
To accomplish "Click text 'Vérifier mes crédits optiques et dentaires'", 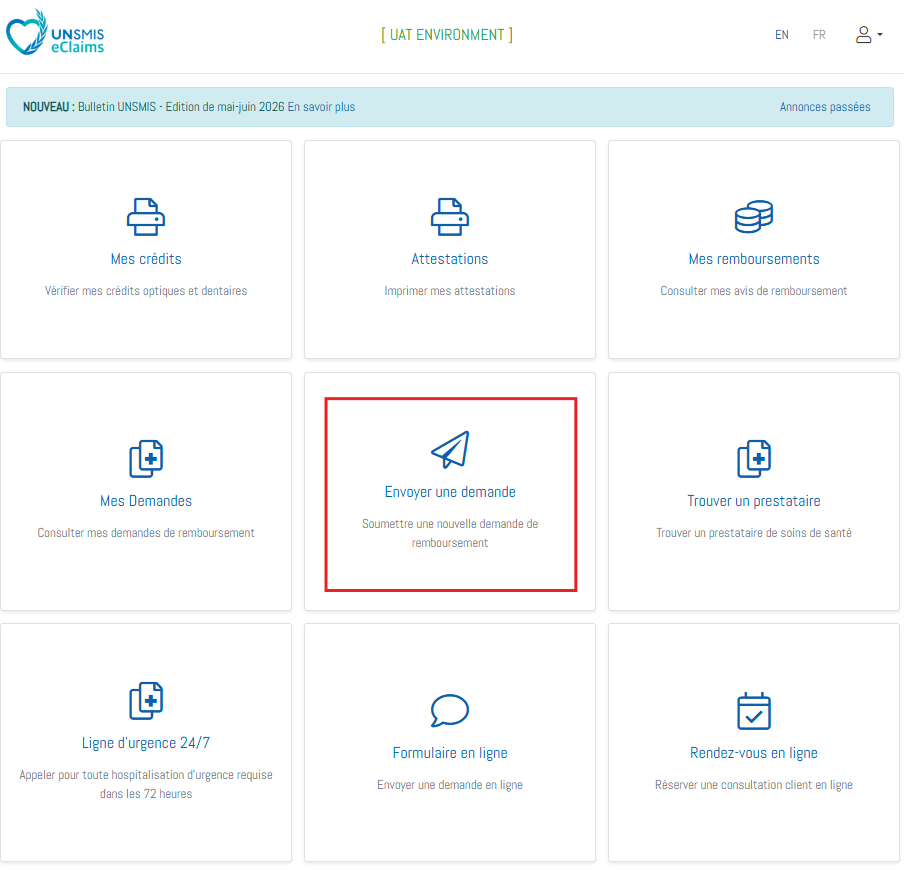I will pos(146,291).
